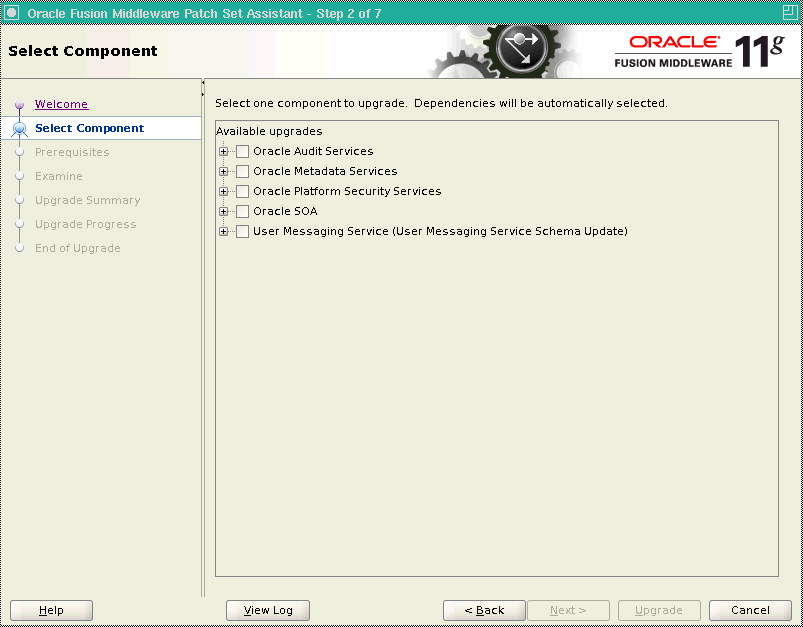
Task: Cancel the Patch Set Assistant
Action: point(750,610)
